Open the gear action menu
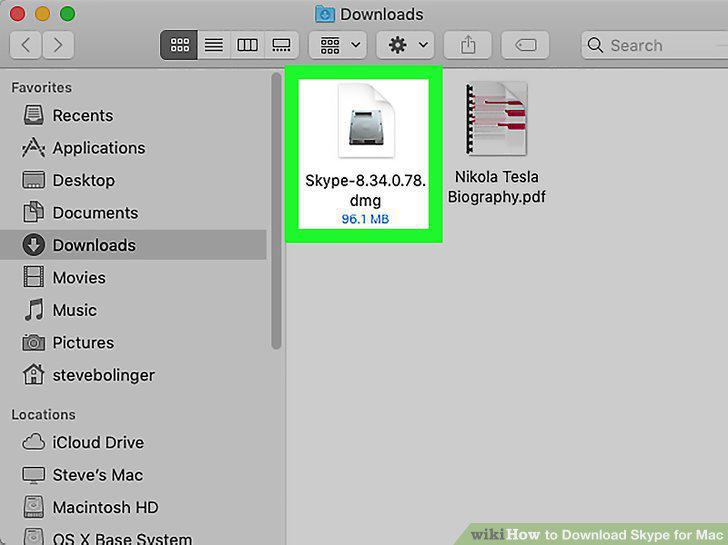 pos(405,45)
